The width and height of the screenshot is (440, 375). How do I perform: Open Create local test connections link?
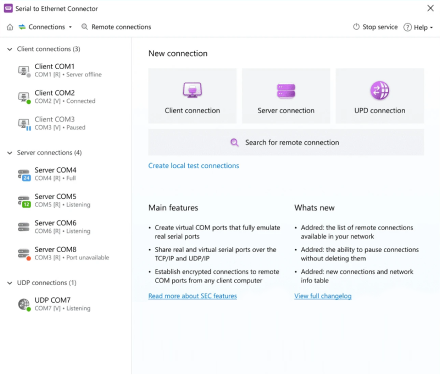point(194,166)
